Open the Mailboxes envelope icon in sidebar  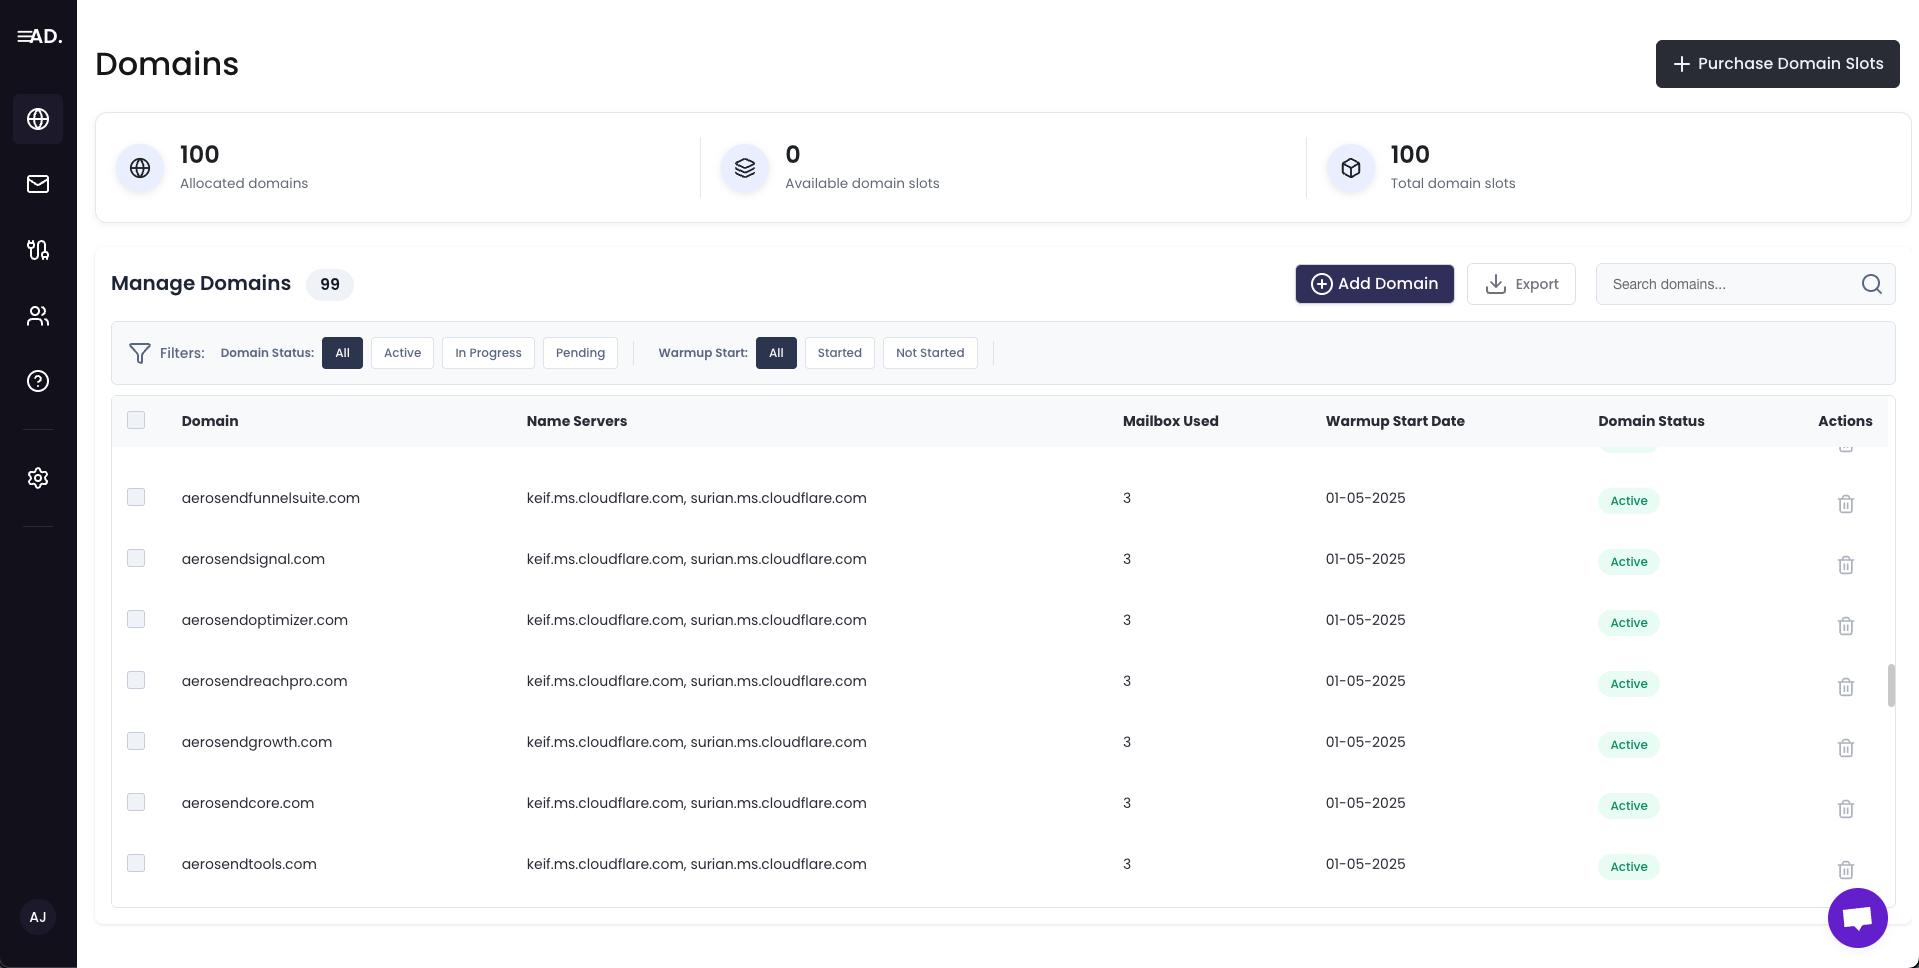[x=38, y=184]
